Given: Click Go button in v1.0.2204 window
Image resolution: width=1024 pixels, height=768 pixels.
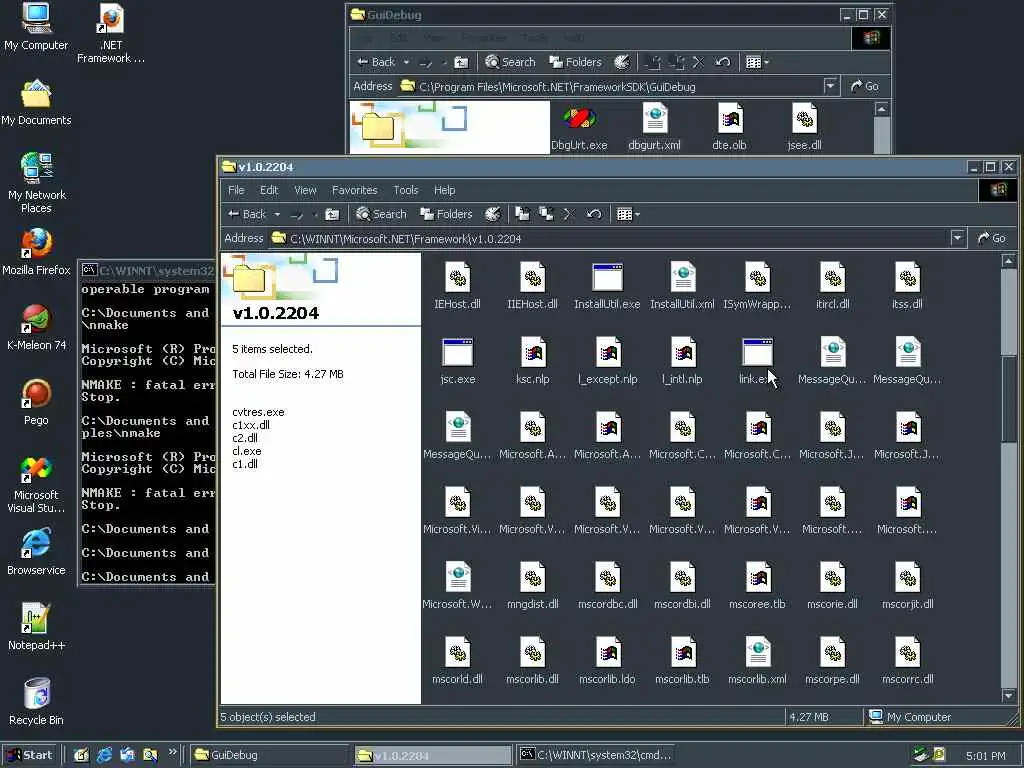Looking at the screenshot, I should point(991,238).
